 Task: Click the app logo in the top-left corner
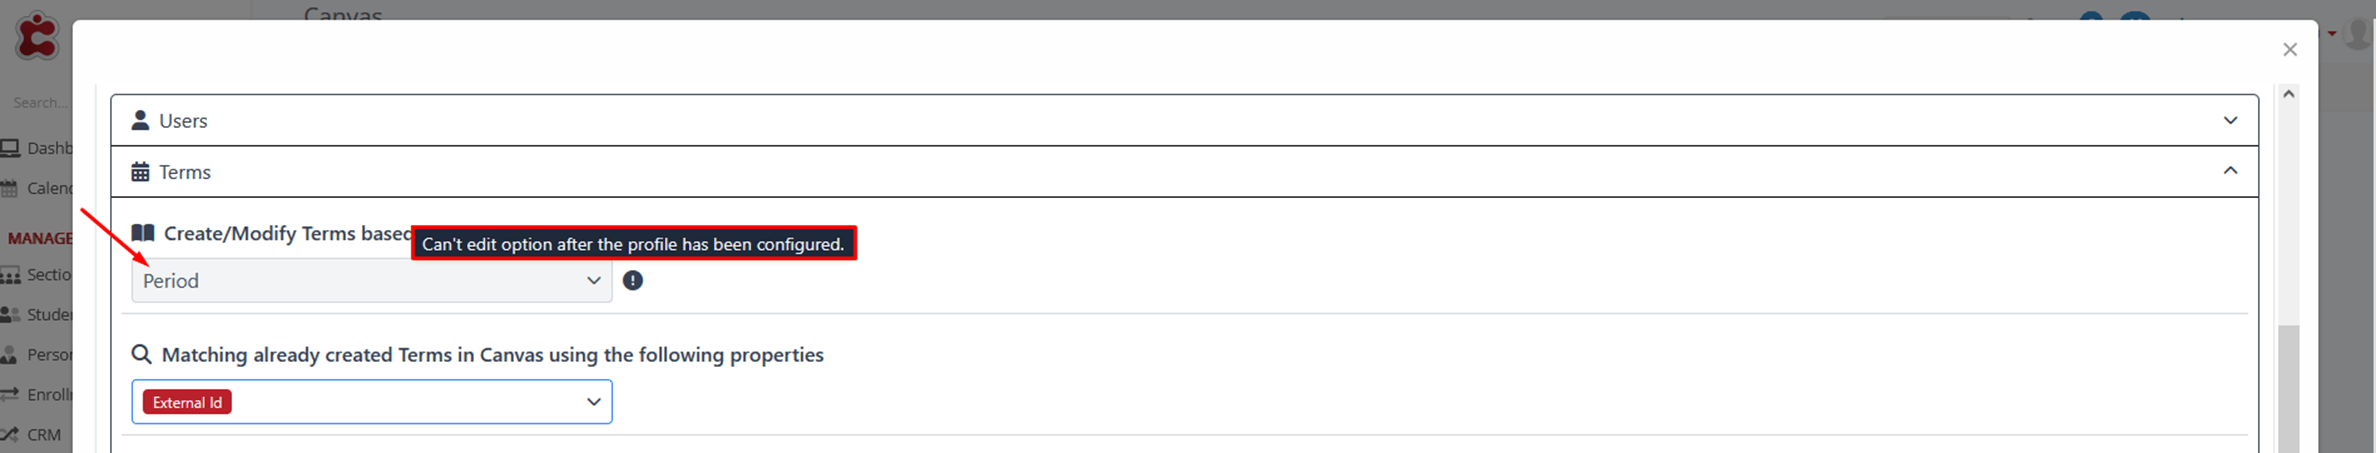coord(37,37)
